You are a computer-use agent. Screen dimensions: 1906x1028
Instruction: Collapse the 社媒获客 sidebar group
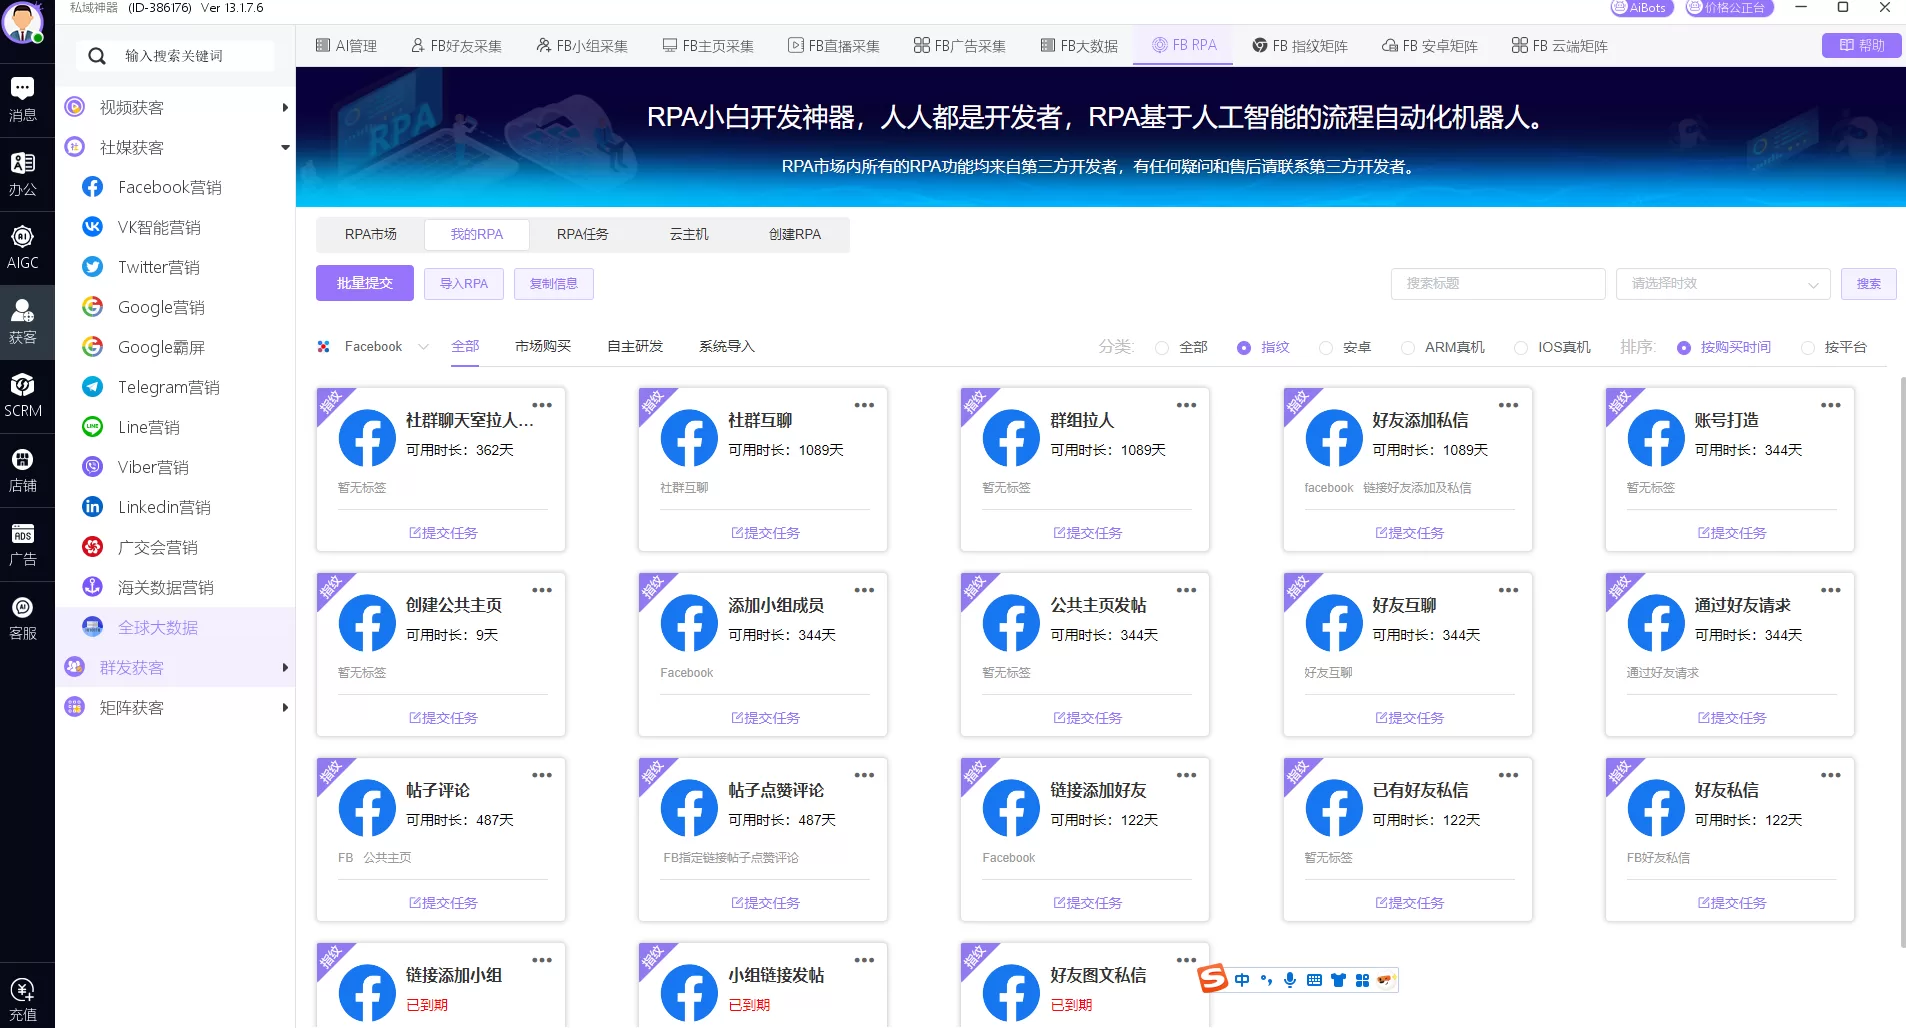pos(285,147)
